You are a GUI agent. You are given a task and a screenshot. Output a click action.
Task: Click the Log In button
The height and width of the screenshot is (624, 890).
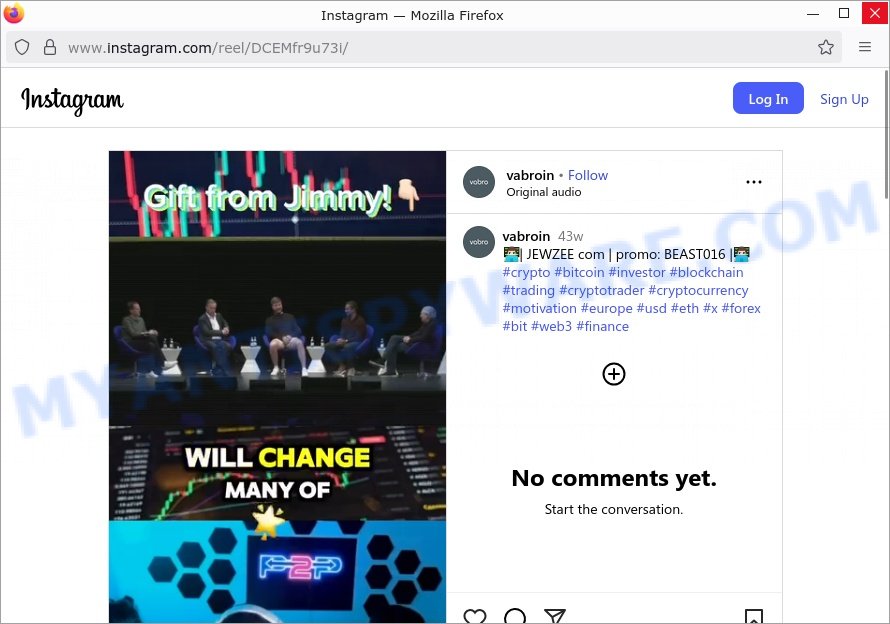click(768, 98)
